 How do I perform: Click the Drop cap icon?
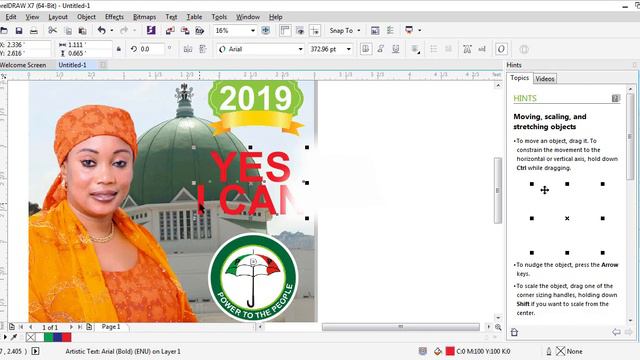coord(448,49)
